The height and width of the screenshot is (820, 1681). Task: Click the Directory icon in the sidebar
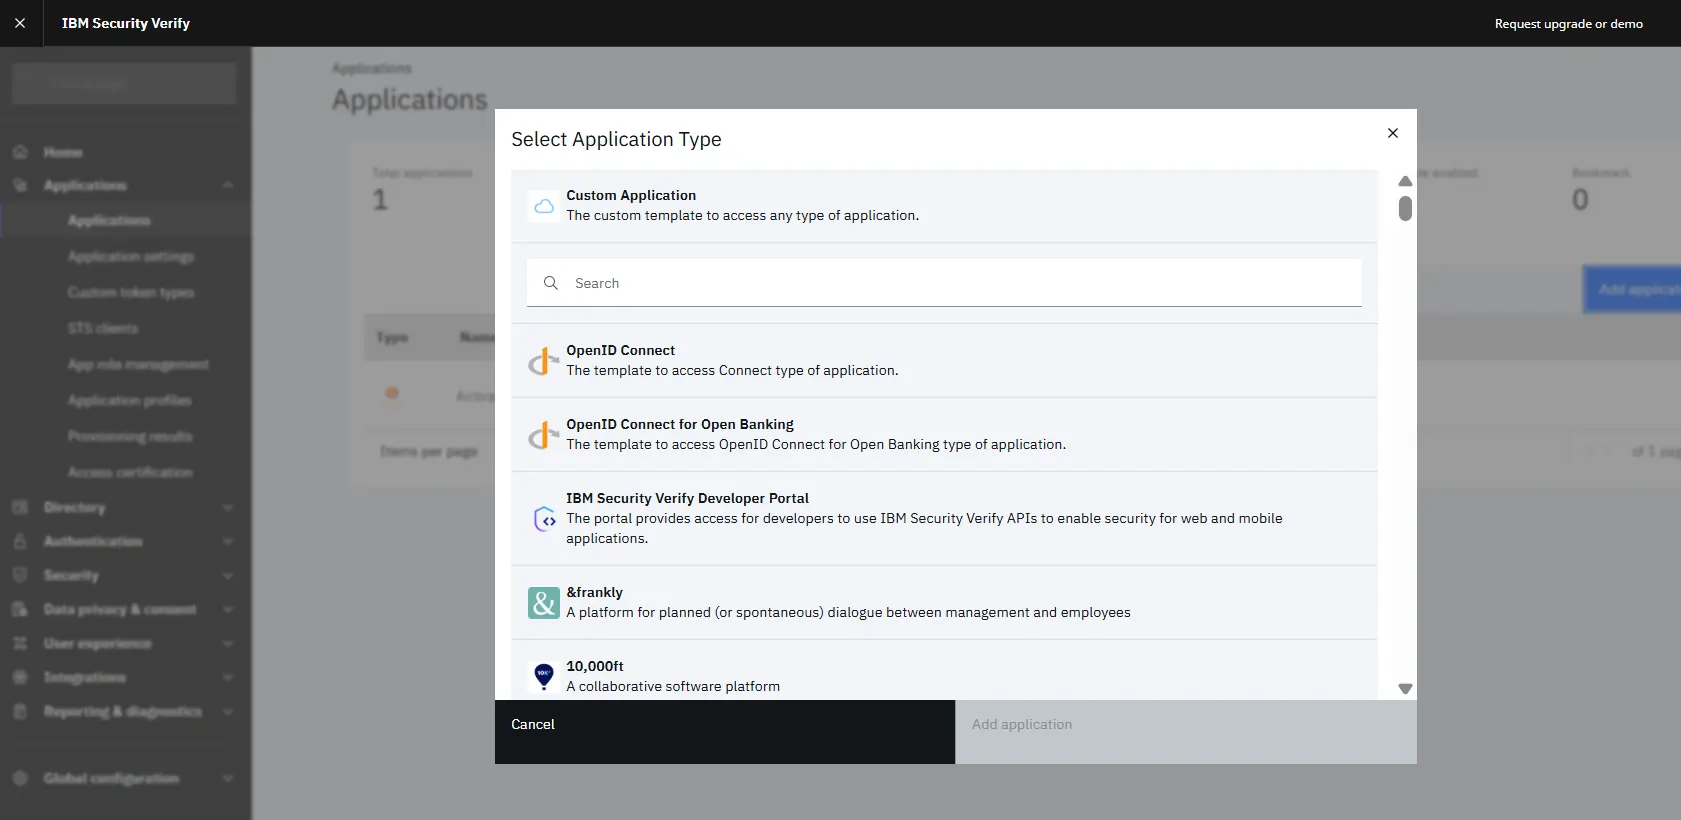20,507
